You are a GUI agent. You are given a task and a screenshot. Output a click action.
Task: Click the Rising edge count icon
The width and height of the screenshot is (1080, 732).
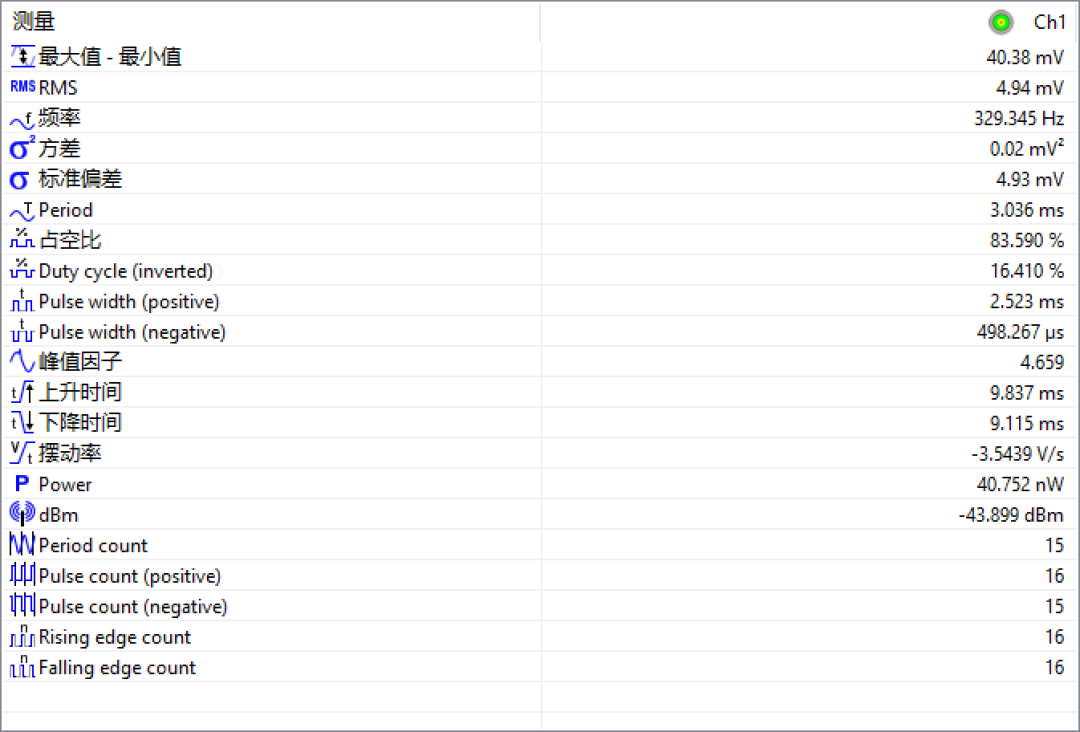(x=22, y=636)
